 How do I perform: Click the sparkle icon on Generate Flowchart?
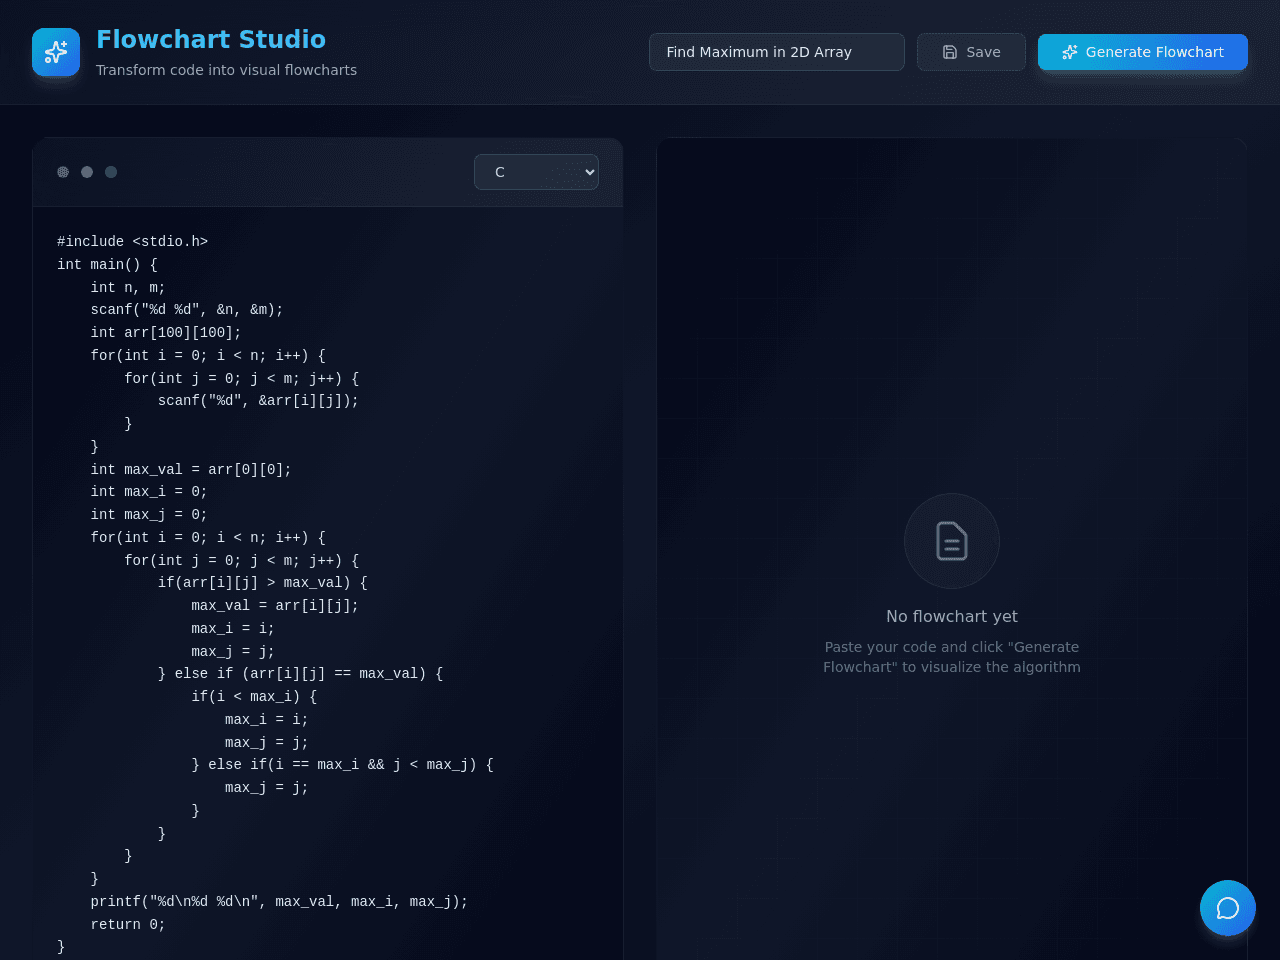(x=1070, y=52)
